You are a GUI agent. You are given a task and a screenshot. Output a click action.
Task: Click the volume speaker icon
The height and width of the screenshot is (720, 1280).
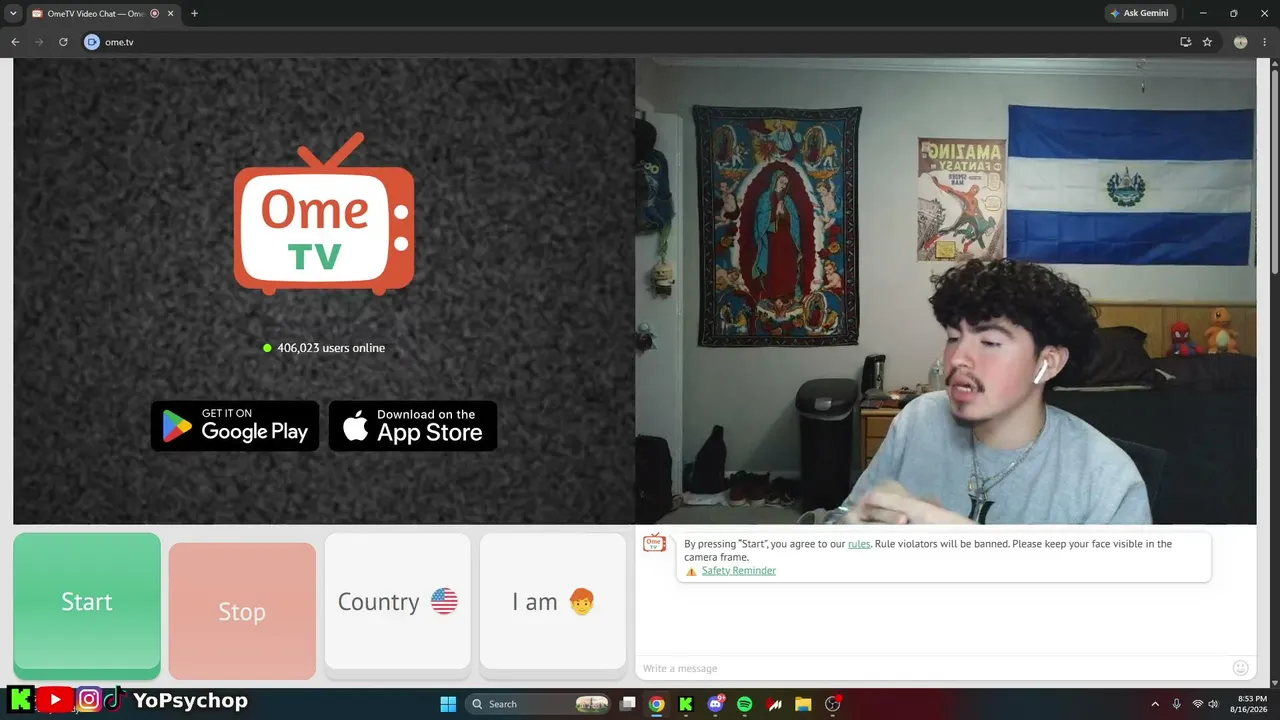click(1213, 704)
